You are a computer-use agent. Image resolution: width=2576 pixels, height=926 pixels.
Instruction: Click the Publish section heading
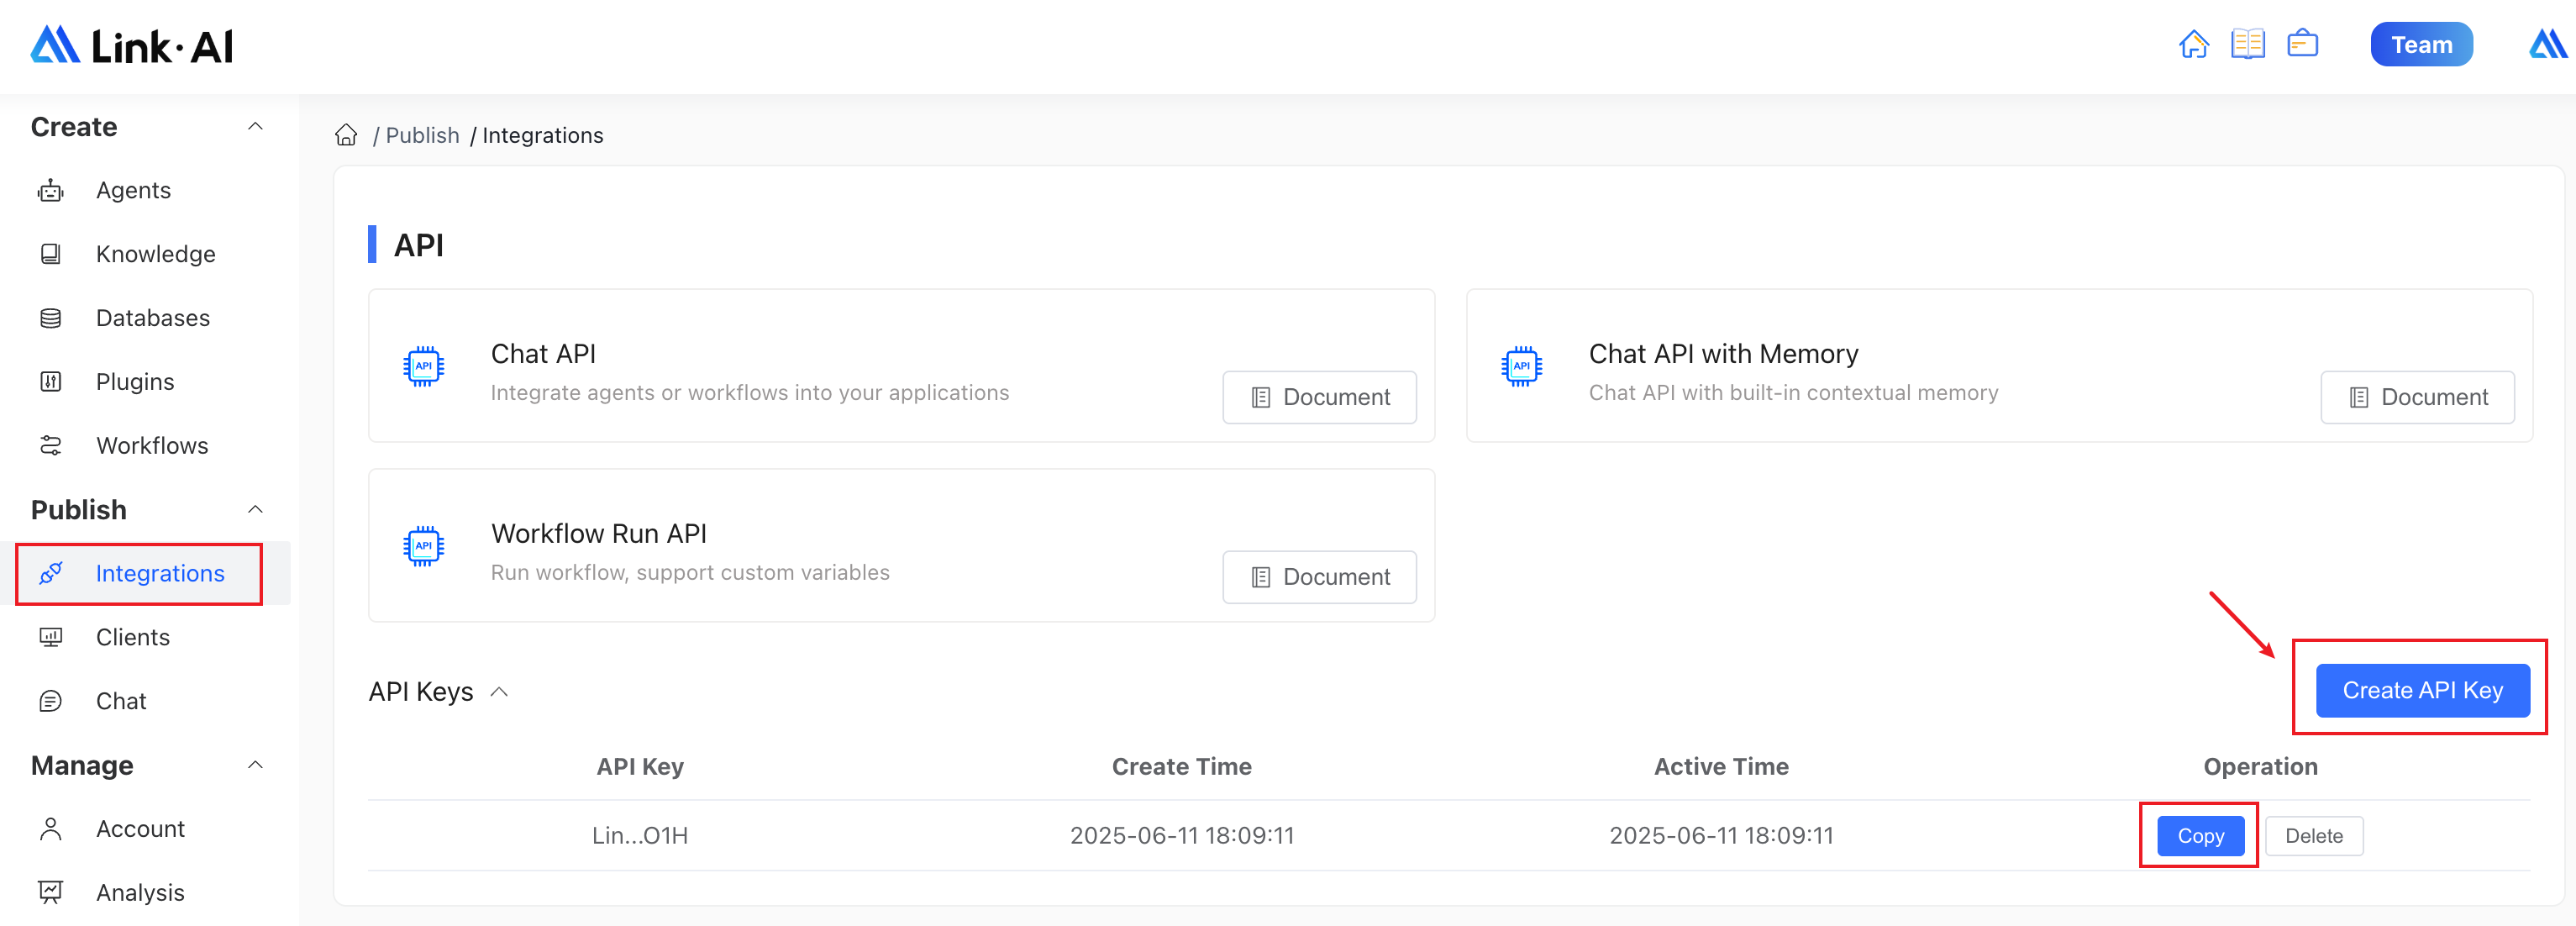79,510
